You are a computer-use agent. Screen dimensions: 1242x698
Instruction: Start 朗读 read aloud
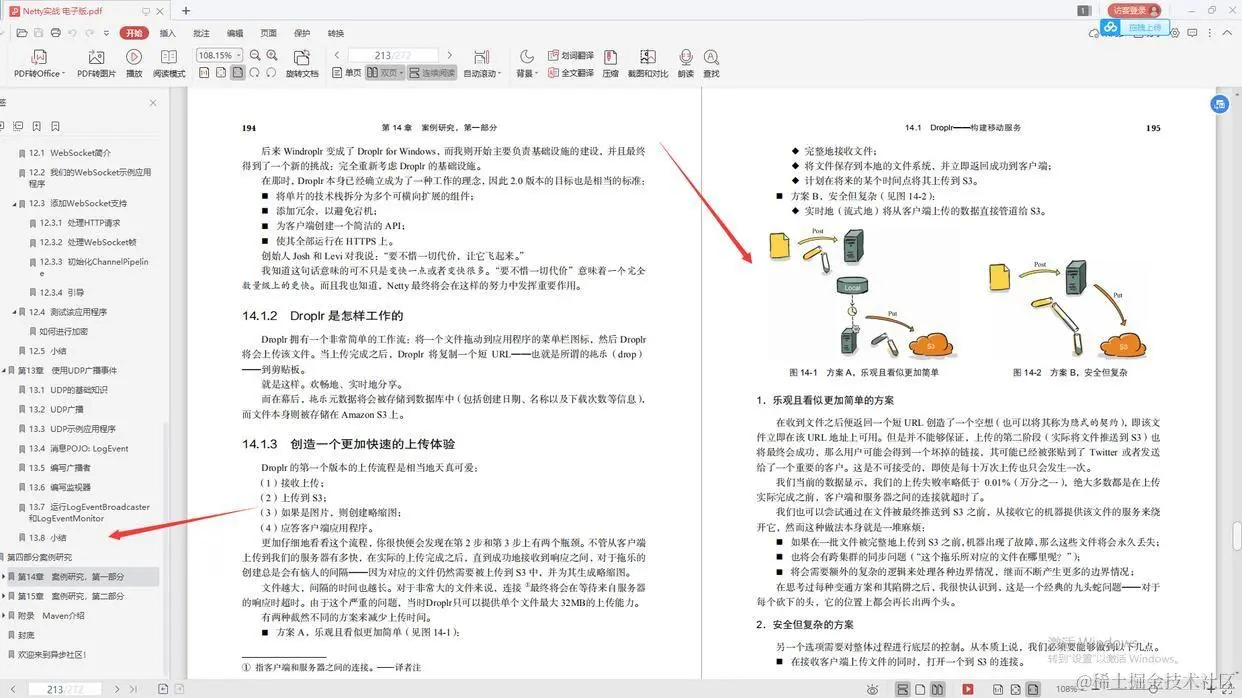click(x=685, y=64)
